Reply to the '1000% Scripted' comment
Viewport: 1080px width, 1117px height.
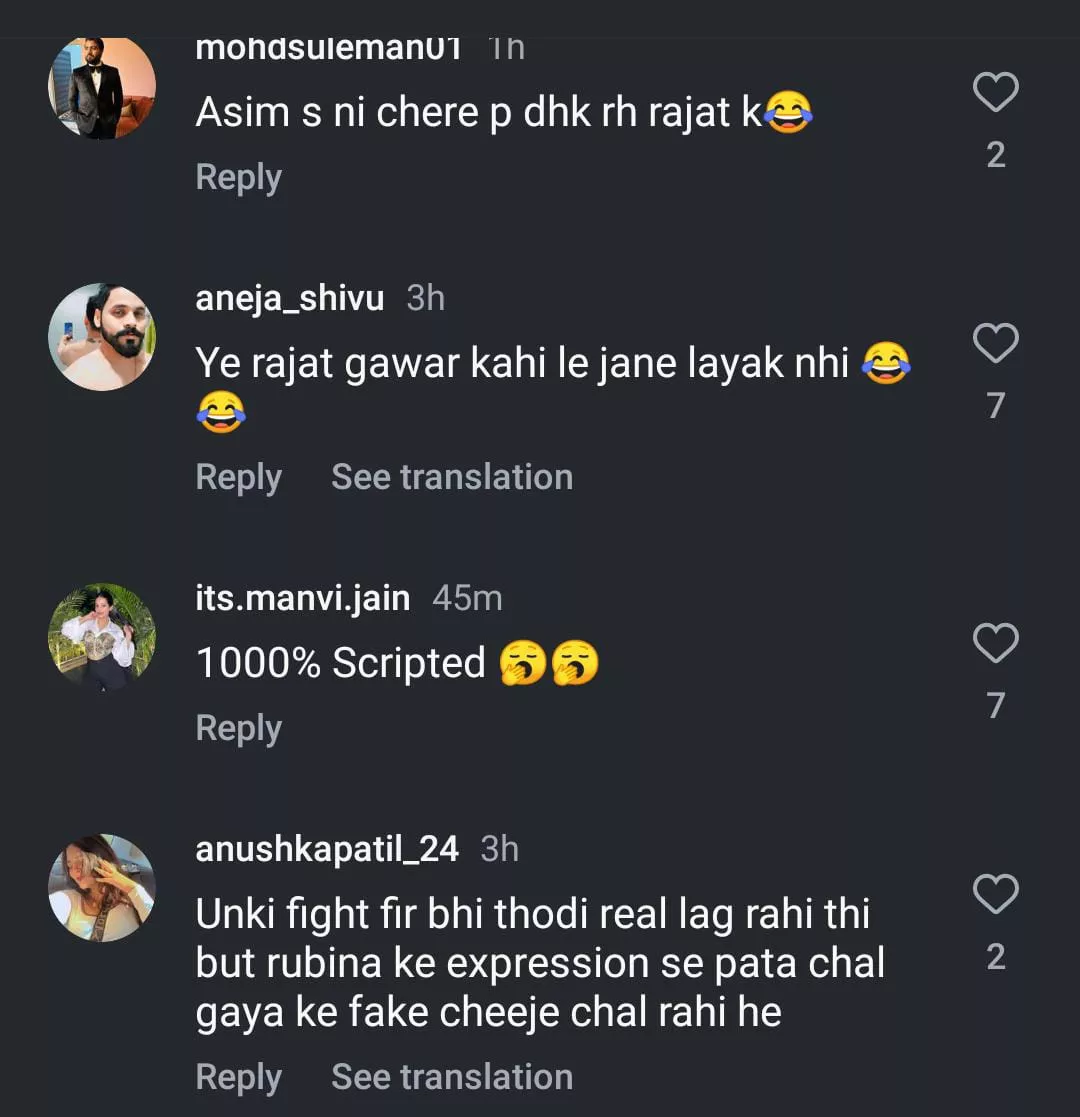(x=238, y=728)
